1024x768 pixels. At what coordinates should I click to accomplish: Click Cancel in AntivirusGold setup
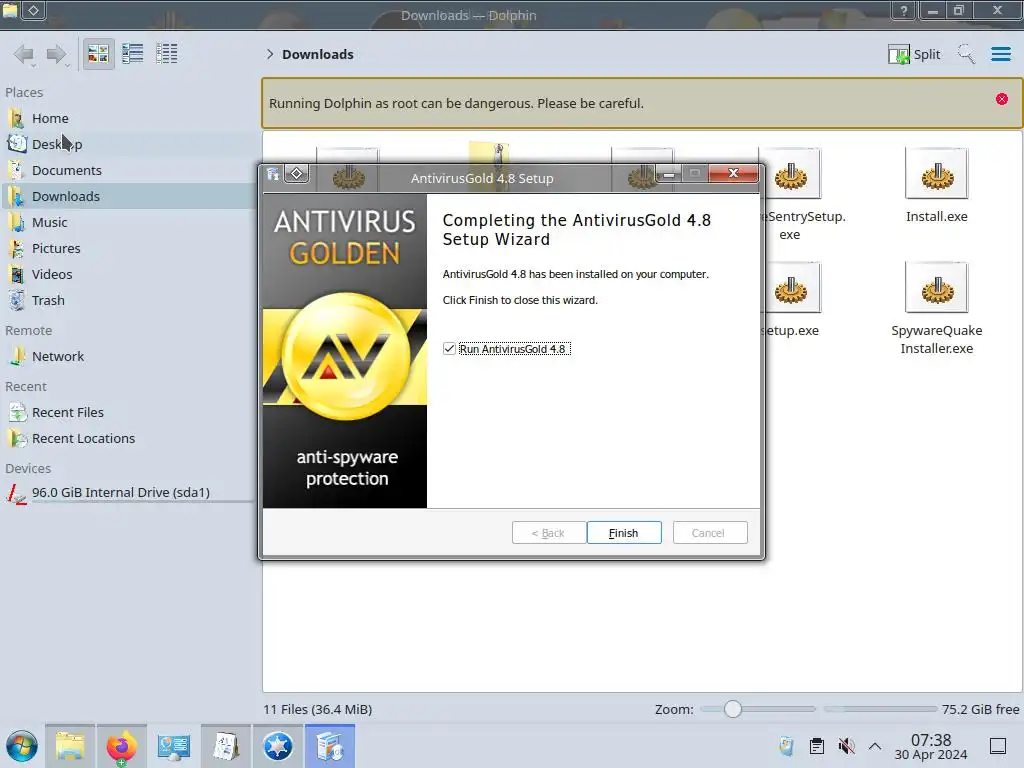click(710, 533)
